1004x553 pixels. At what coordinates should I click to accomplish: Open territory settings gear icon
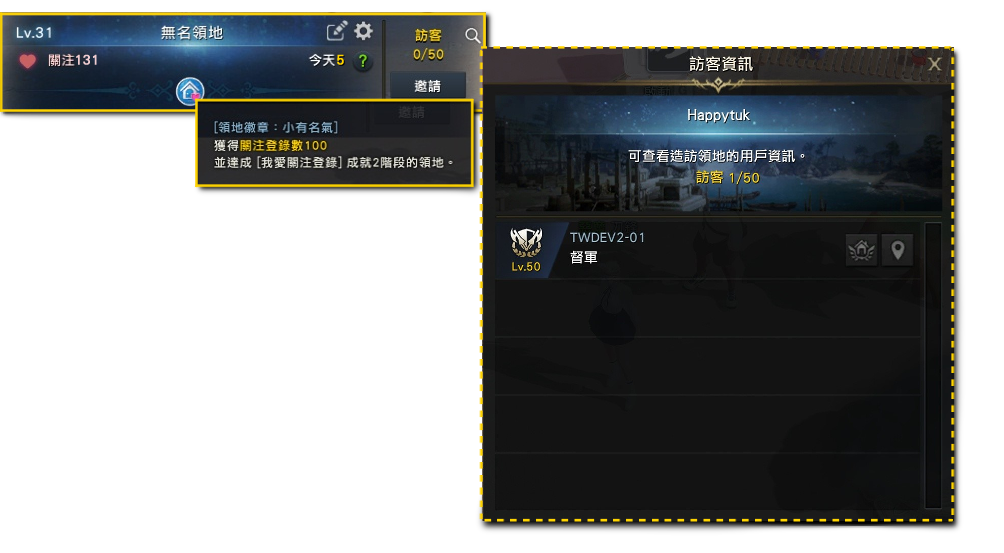tap(364, 31)
